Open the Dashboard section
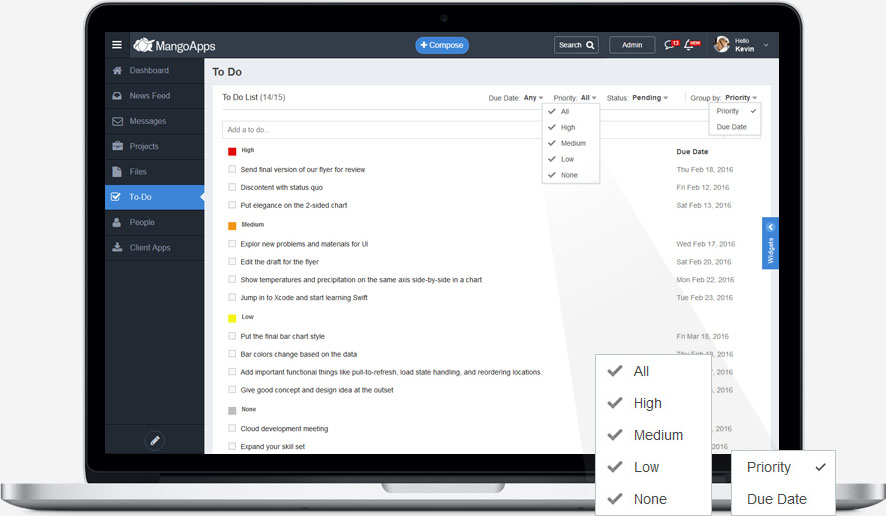 154,71
